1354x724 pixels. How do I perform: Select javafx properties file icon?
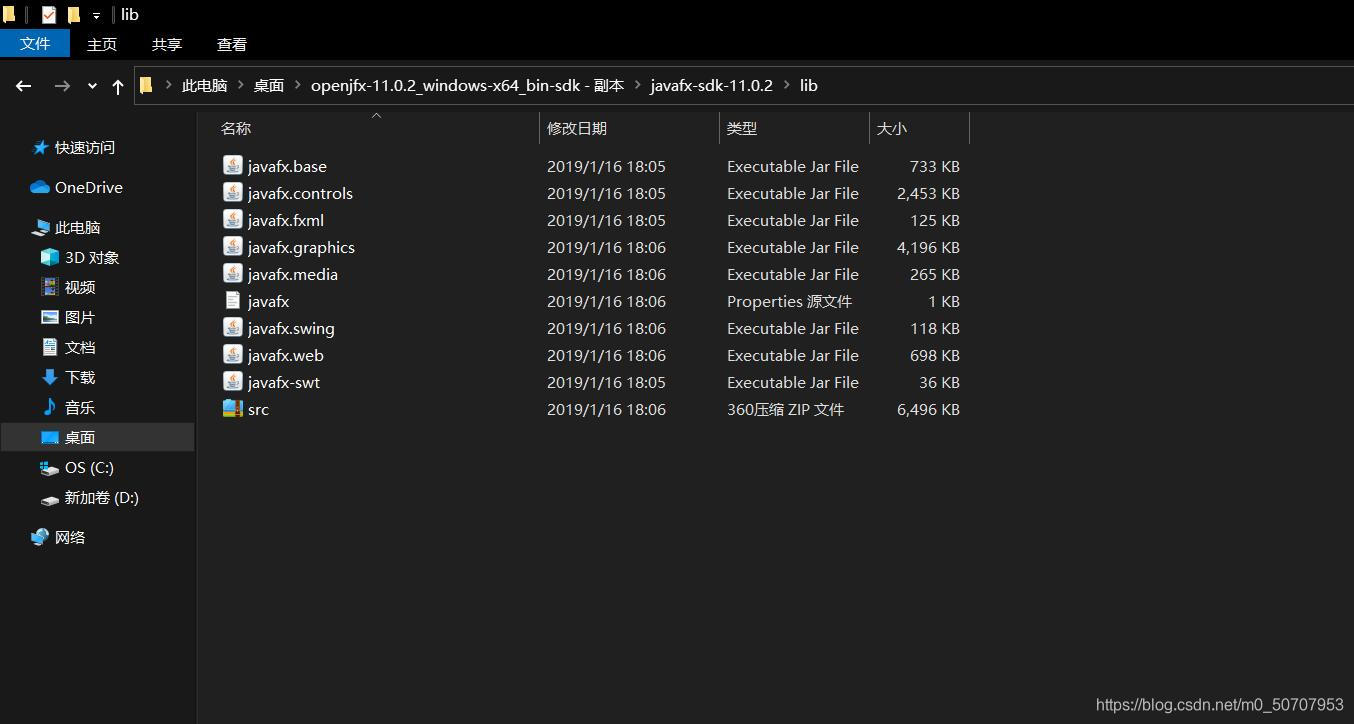coord(232,301)
